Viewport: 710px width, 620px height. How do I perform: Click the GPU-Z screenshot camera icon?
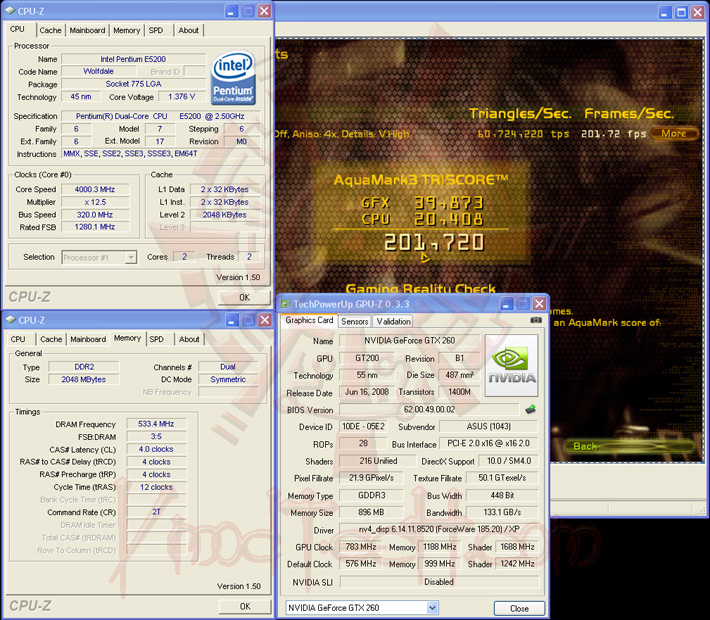click(536, 320)
